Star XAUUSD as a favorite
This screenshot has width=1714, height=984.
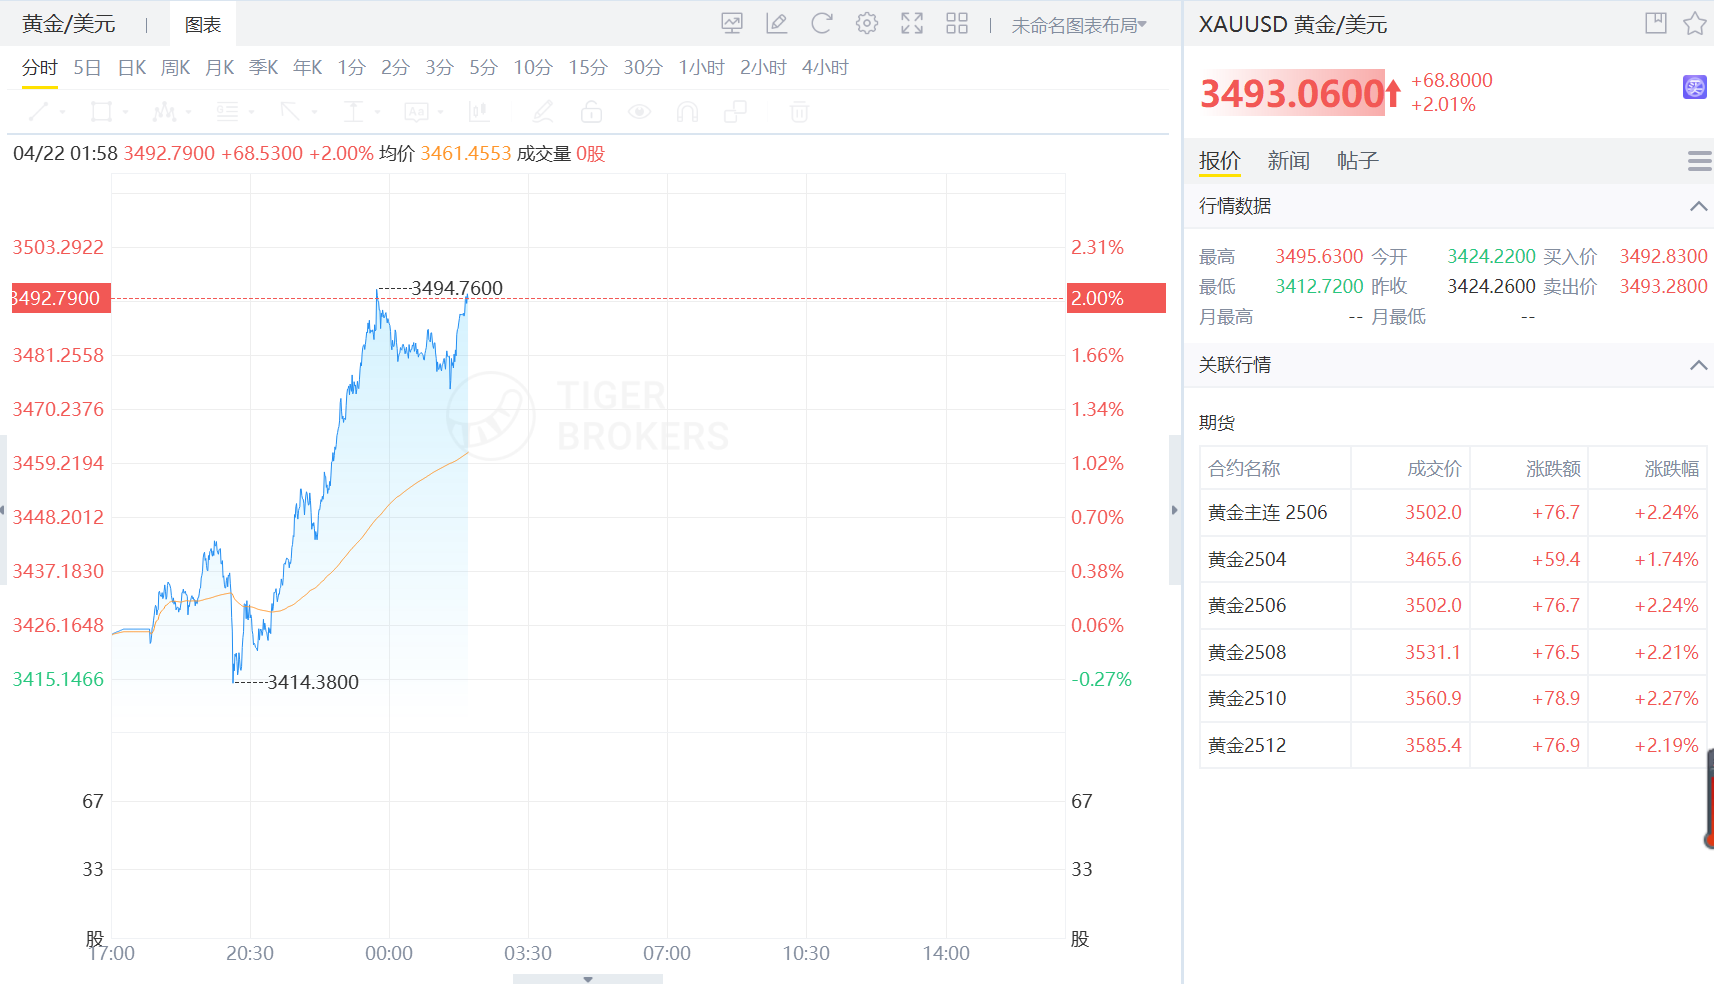click(1697, 23)
